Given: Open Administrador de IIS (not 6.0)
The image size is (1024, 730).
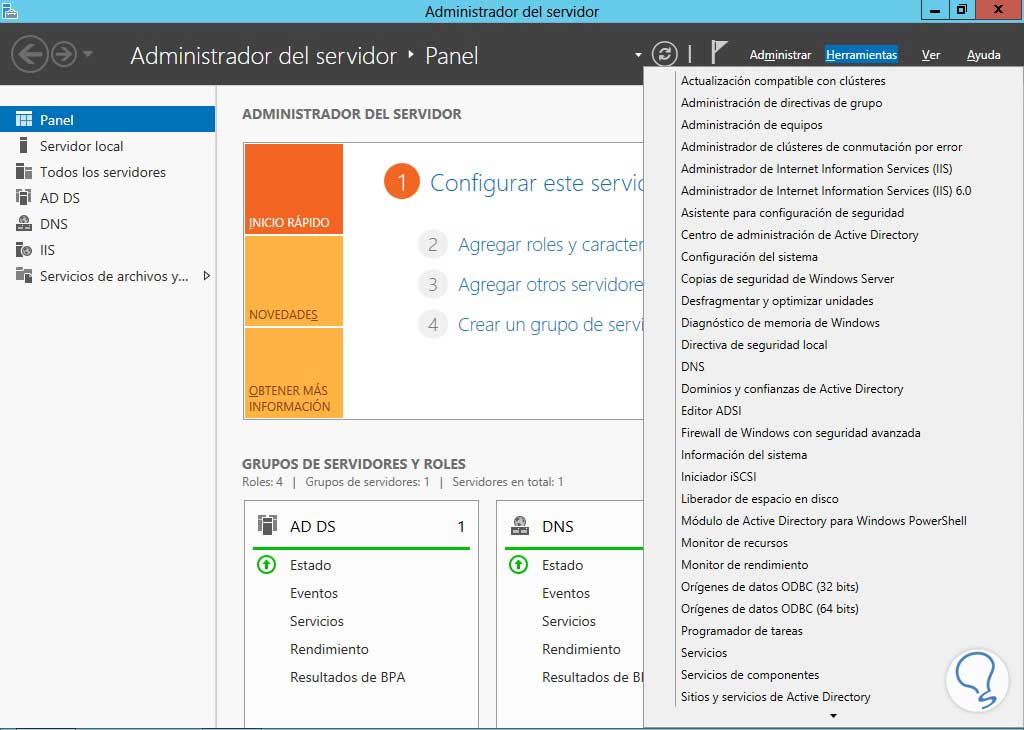Looking at the screenshot, I should click(816, 169).
